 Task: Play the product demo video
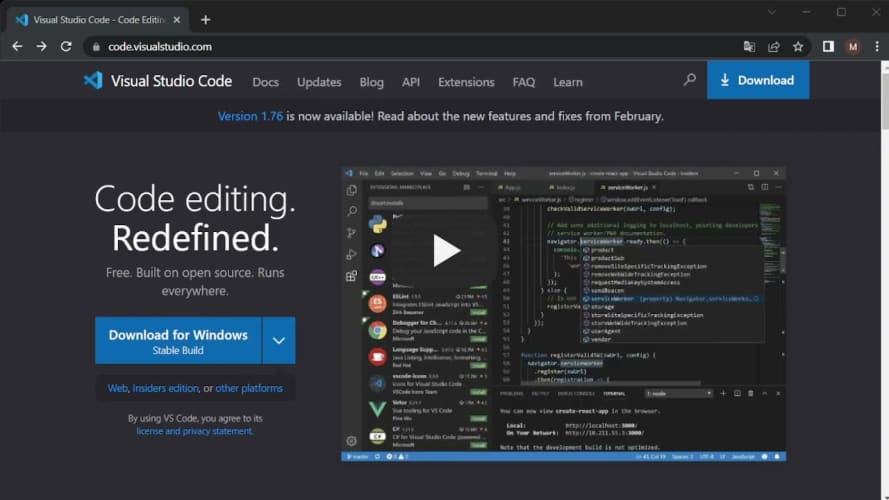pos(446,250)
